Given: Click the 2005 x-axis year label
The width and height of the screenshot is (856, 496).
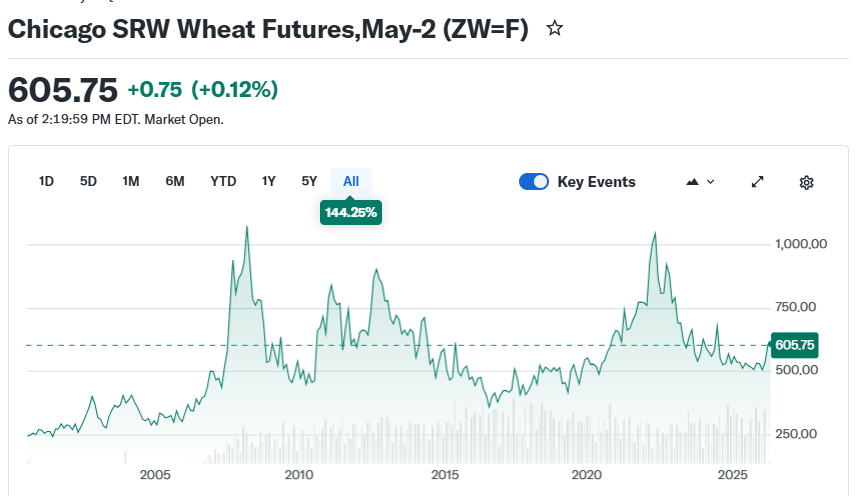Looking at the screenshot, I should coord(155,474).
